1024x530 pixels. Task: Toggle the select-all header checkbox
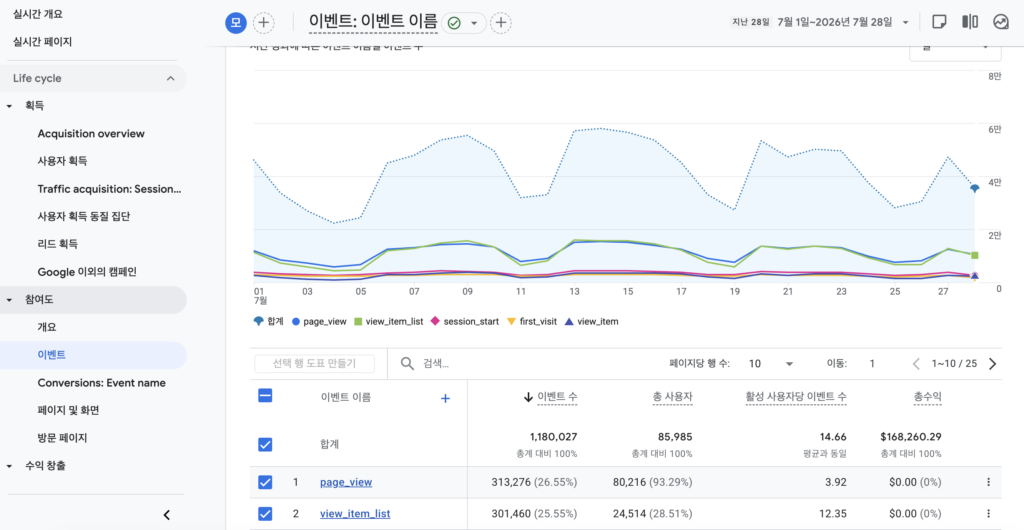click(x=265, y=396)
